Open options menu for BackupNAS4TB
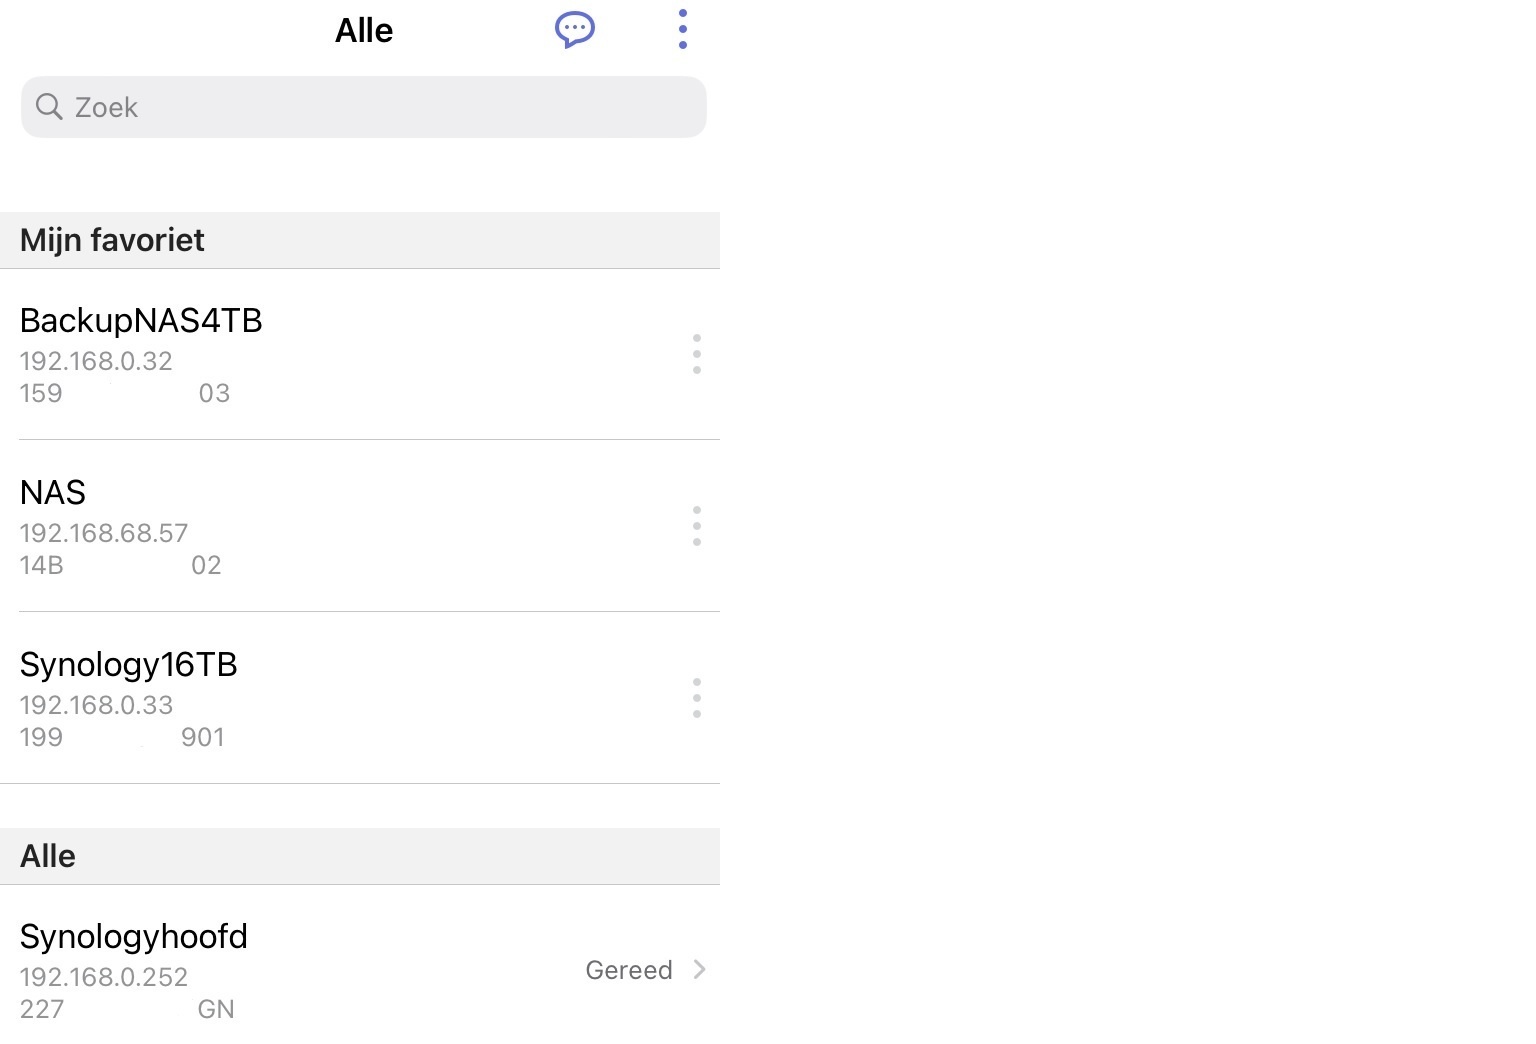This screenshot has width=1536, height=1044. 697,355
